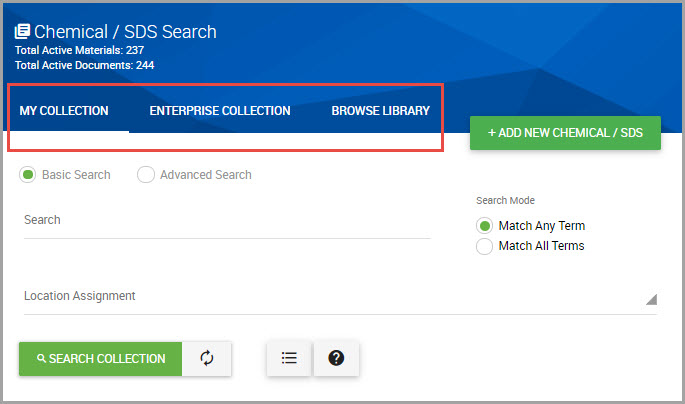685x404 pixels.
Task: Switch to the Enterprise Collection tab
Action: 220,111
